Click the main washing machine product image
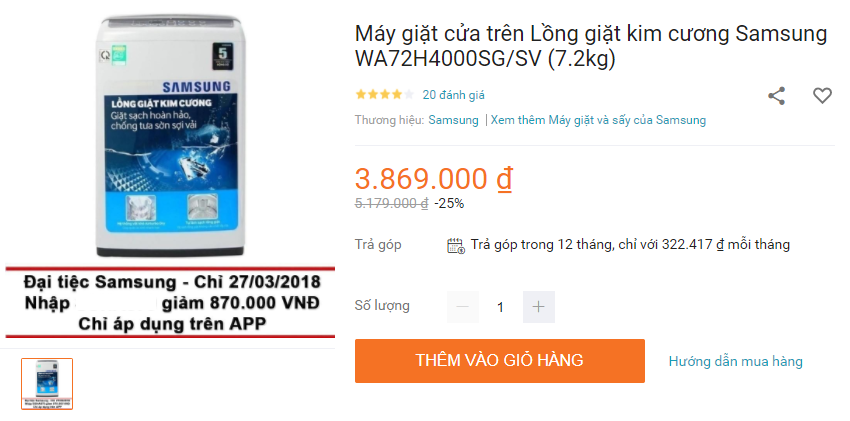The image size is (850, 421). (x=169, y=137)
